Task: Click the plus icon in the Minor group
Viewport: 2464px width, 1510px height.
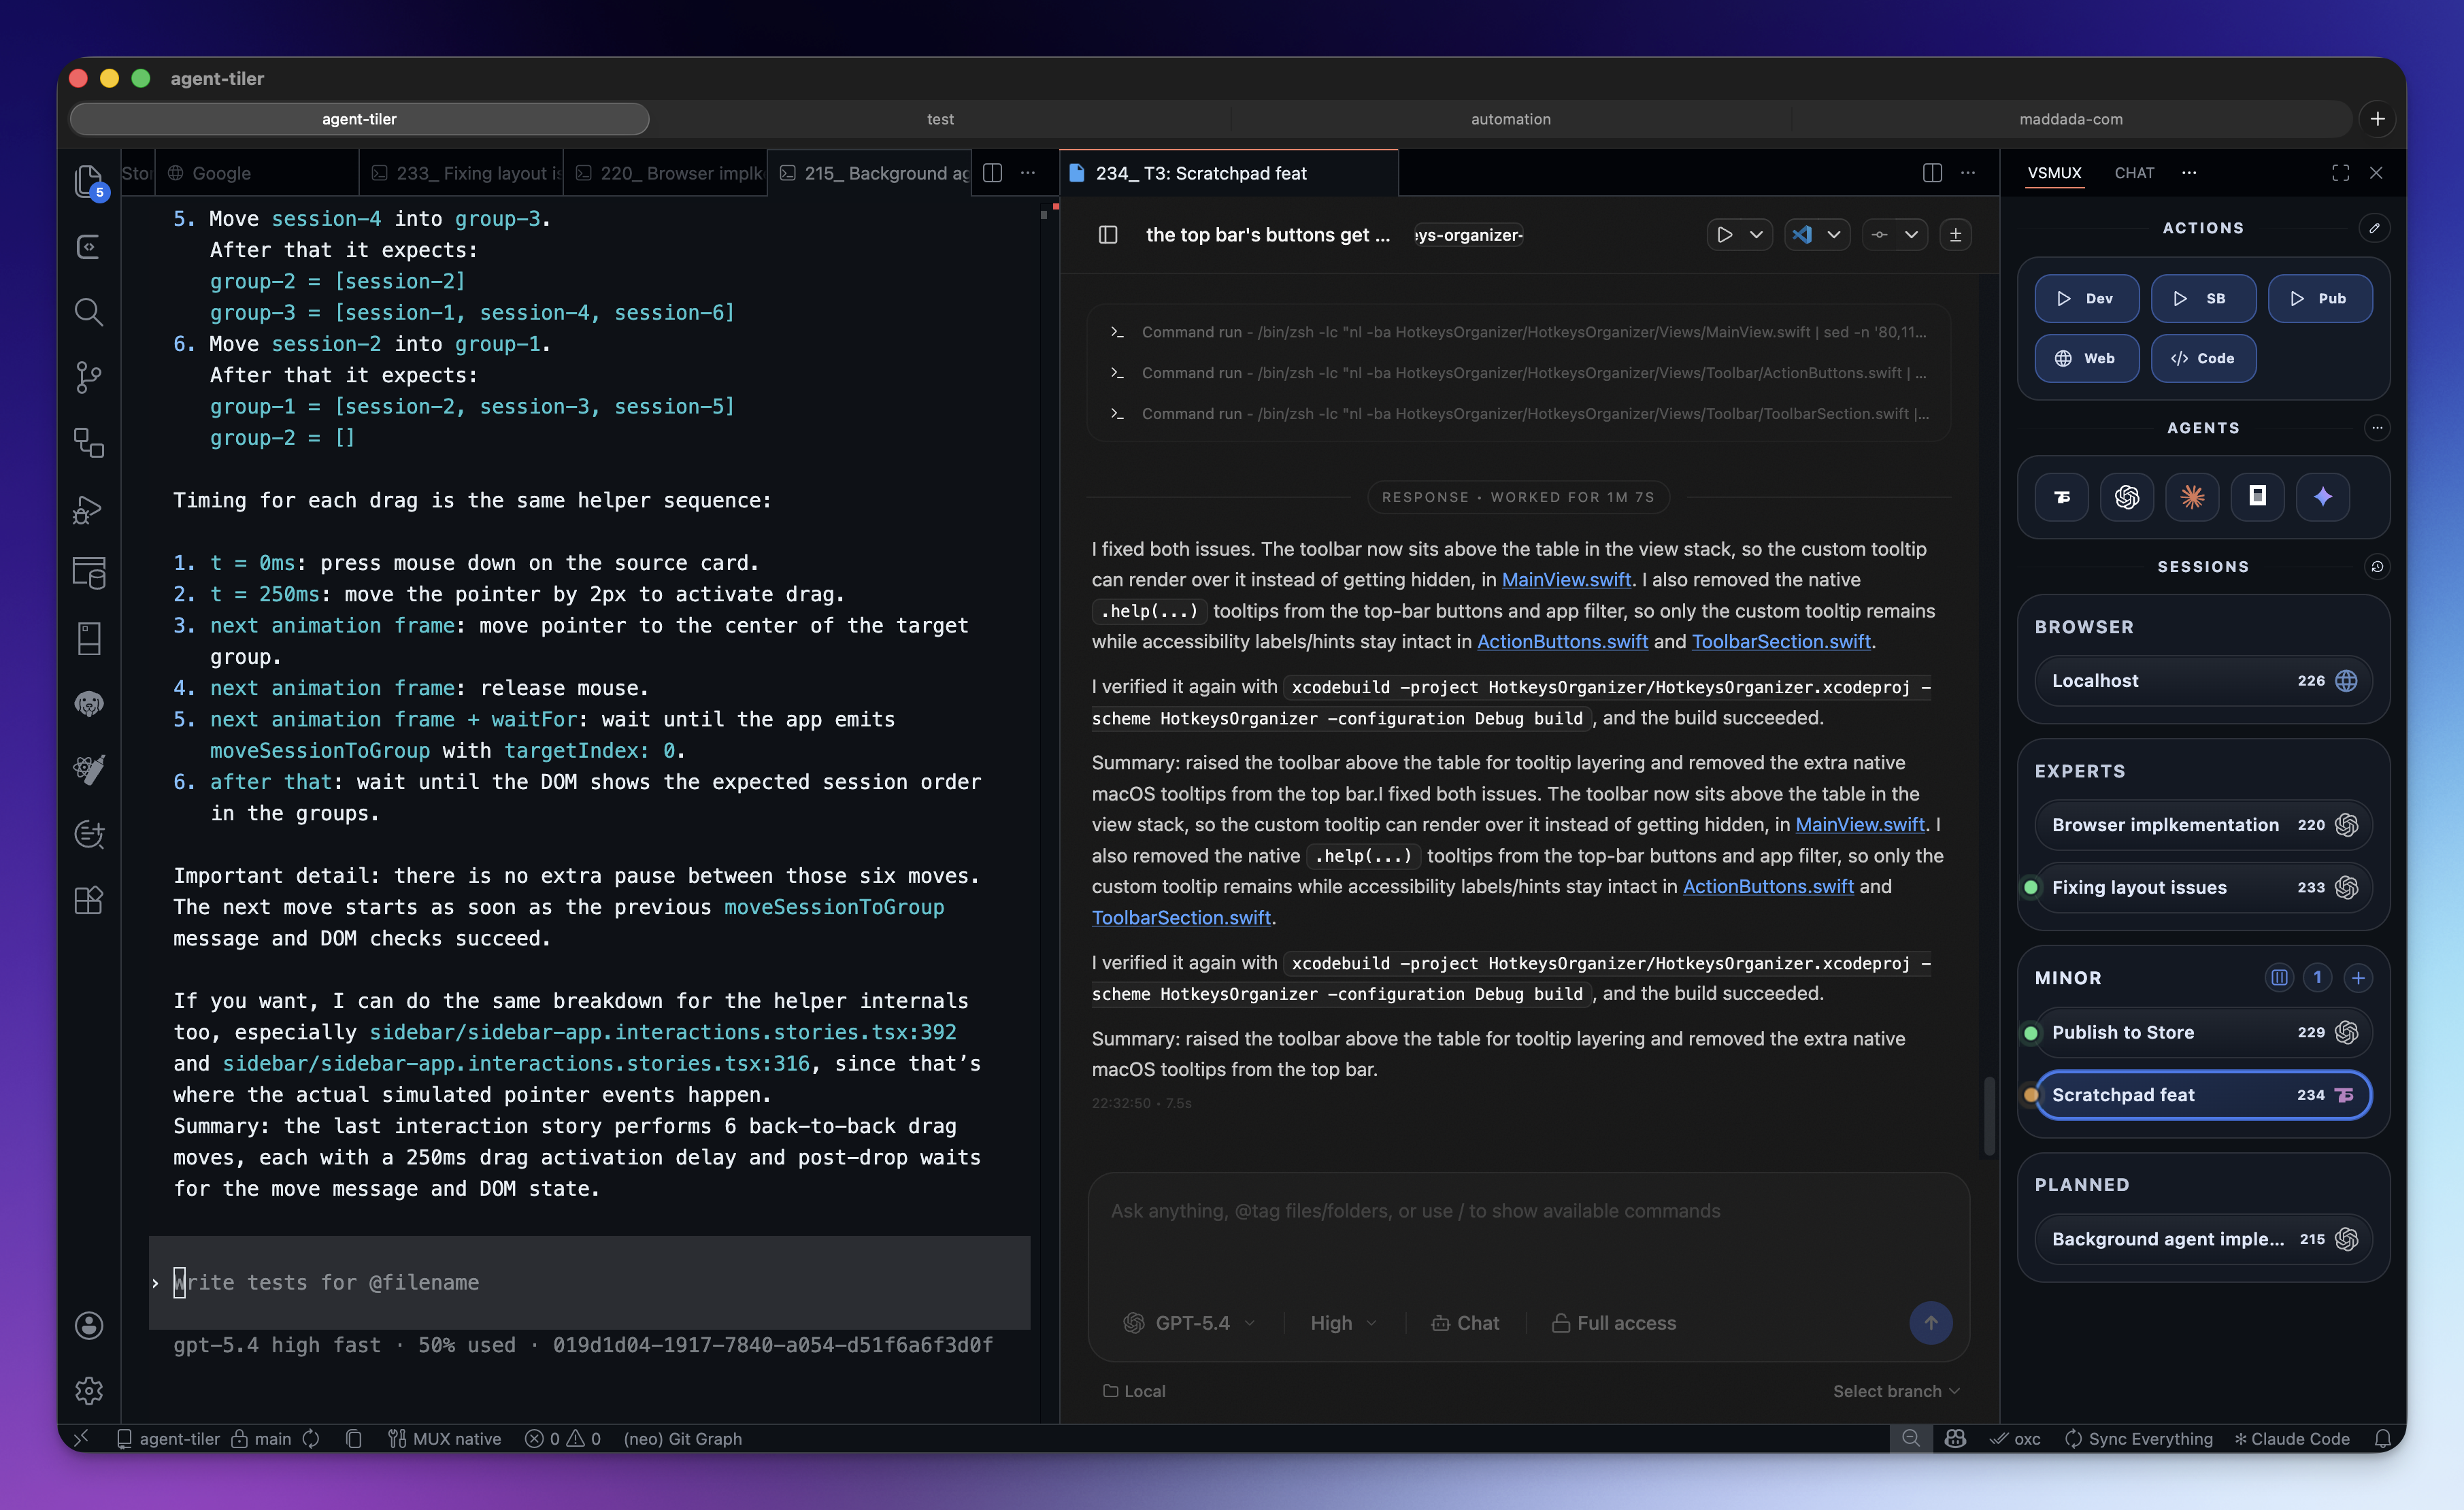Action: tap(2358, 978)
